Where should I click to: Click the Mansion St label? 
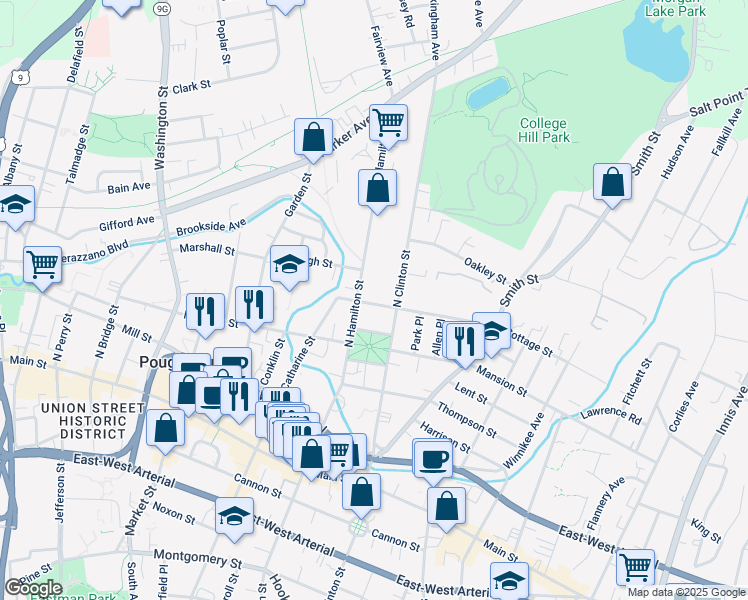502,381
